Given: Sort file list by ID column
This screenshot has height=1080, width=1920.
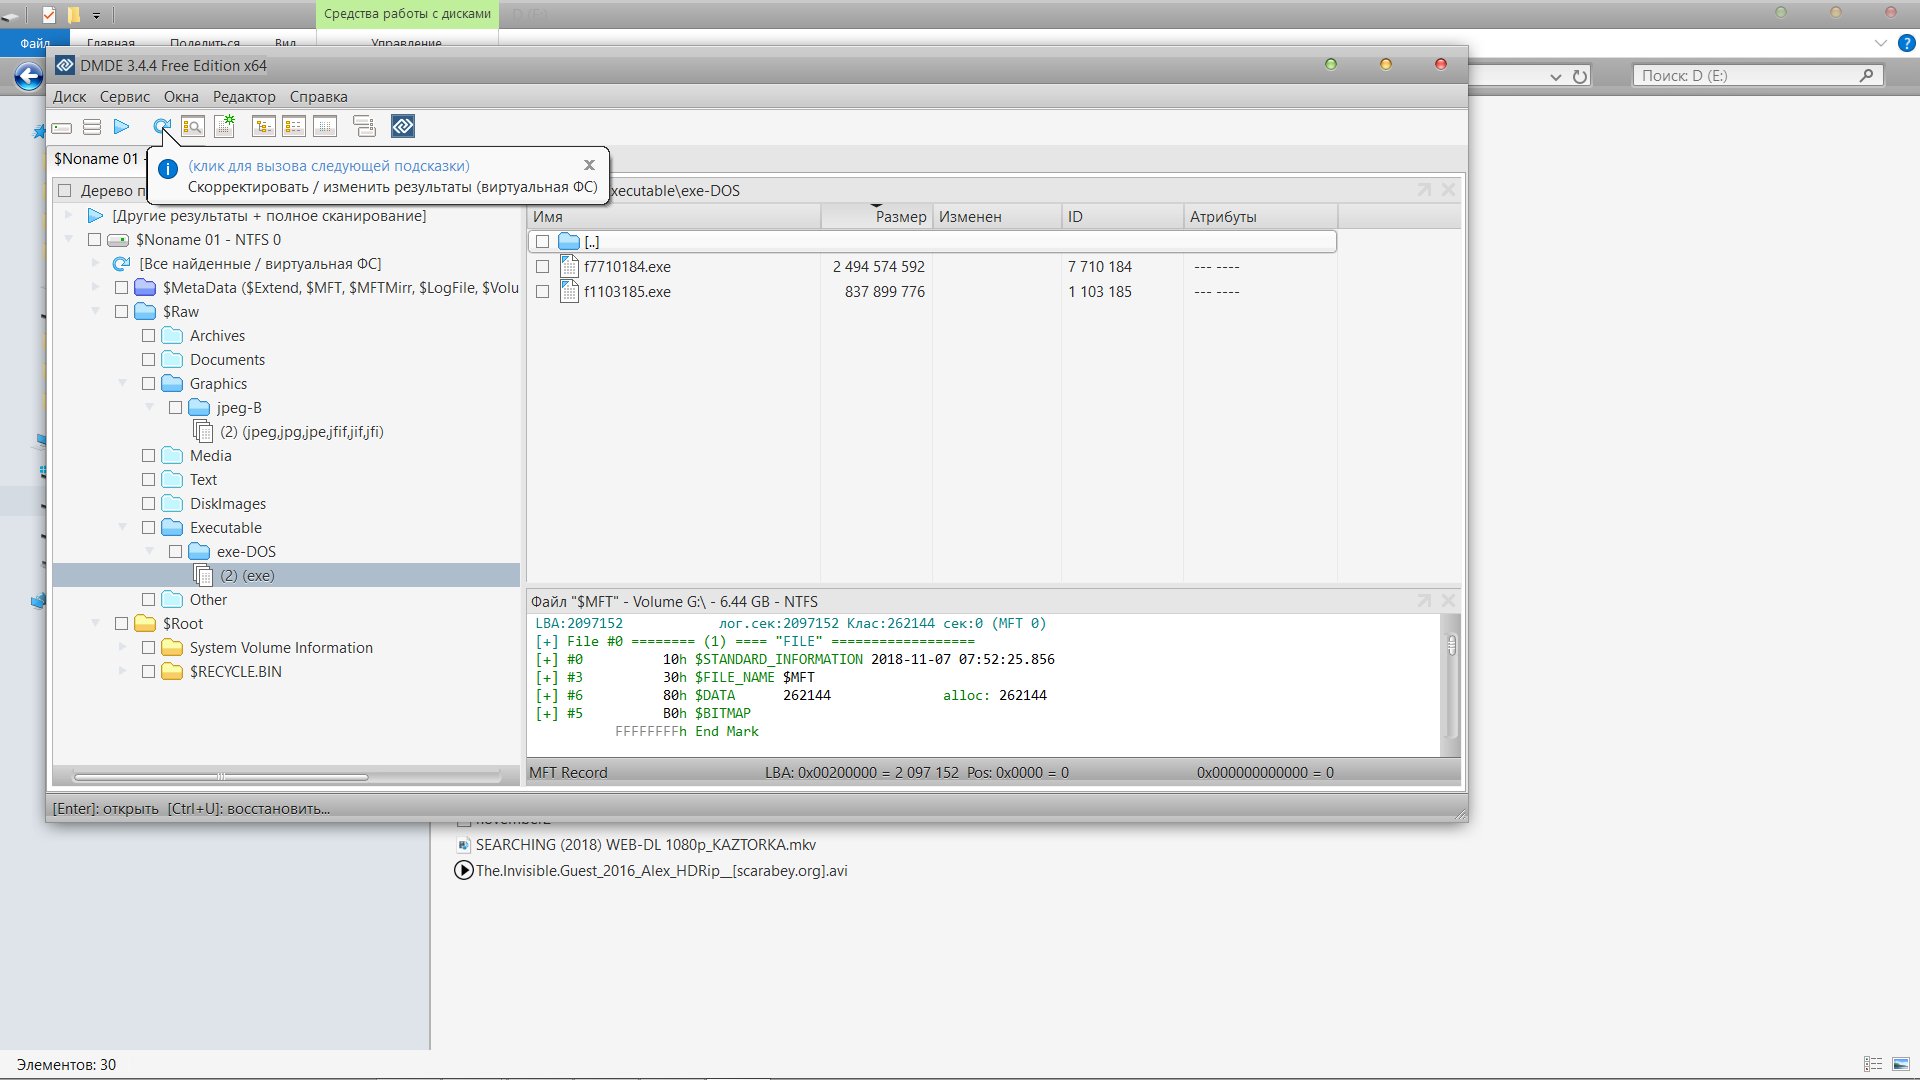Looking at the screenshot, I should pyautogui.click(x=1122, y=217).
